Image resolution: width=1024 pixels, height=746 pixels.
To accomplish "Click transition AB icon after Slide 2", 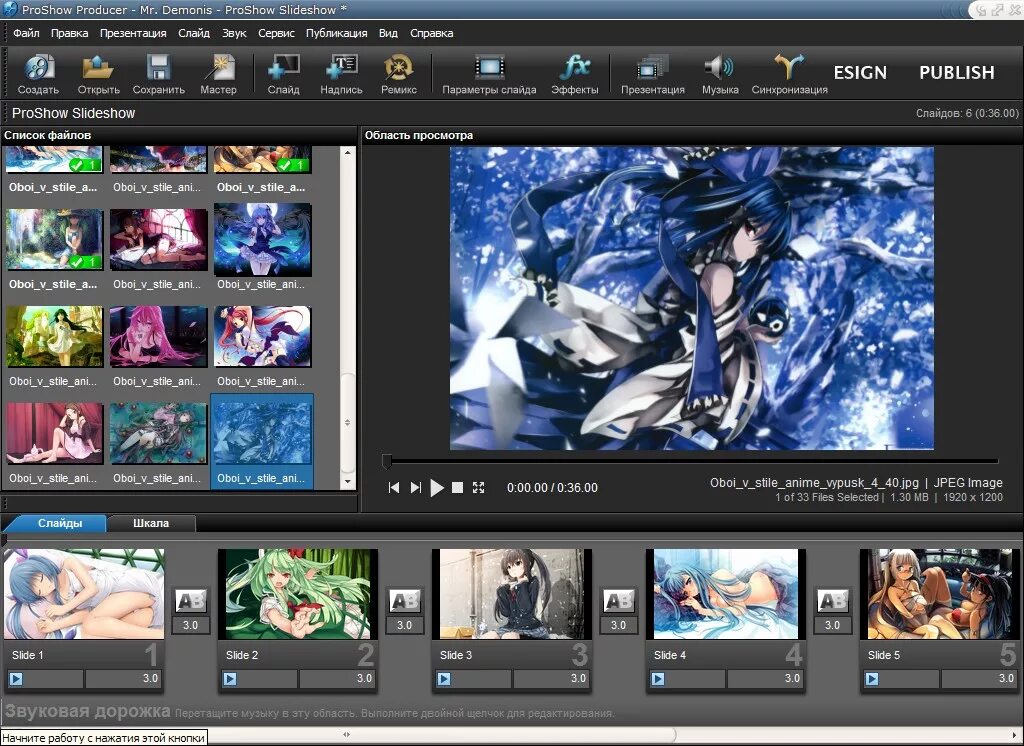I will (404, 600).
